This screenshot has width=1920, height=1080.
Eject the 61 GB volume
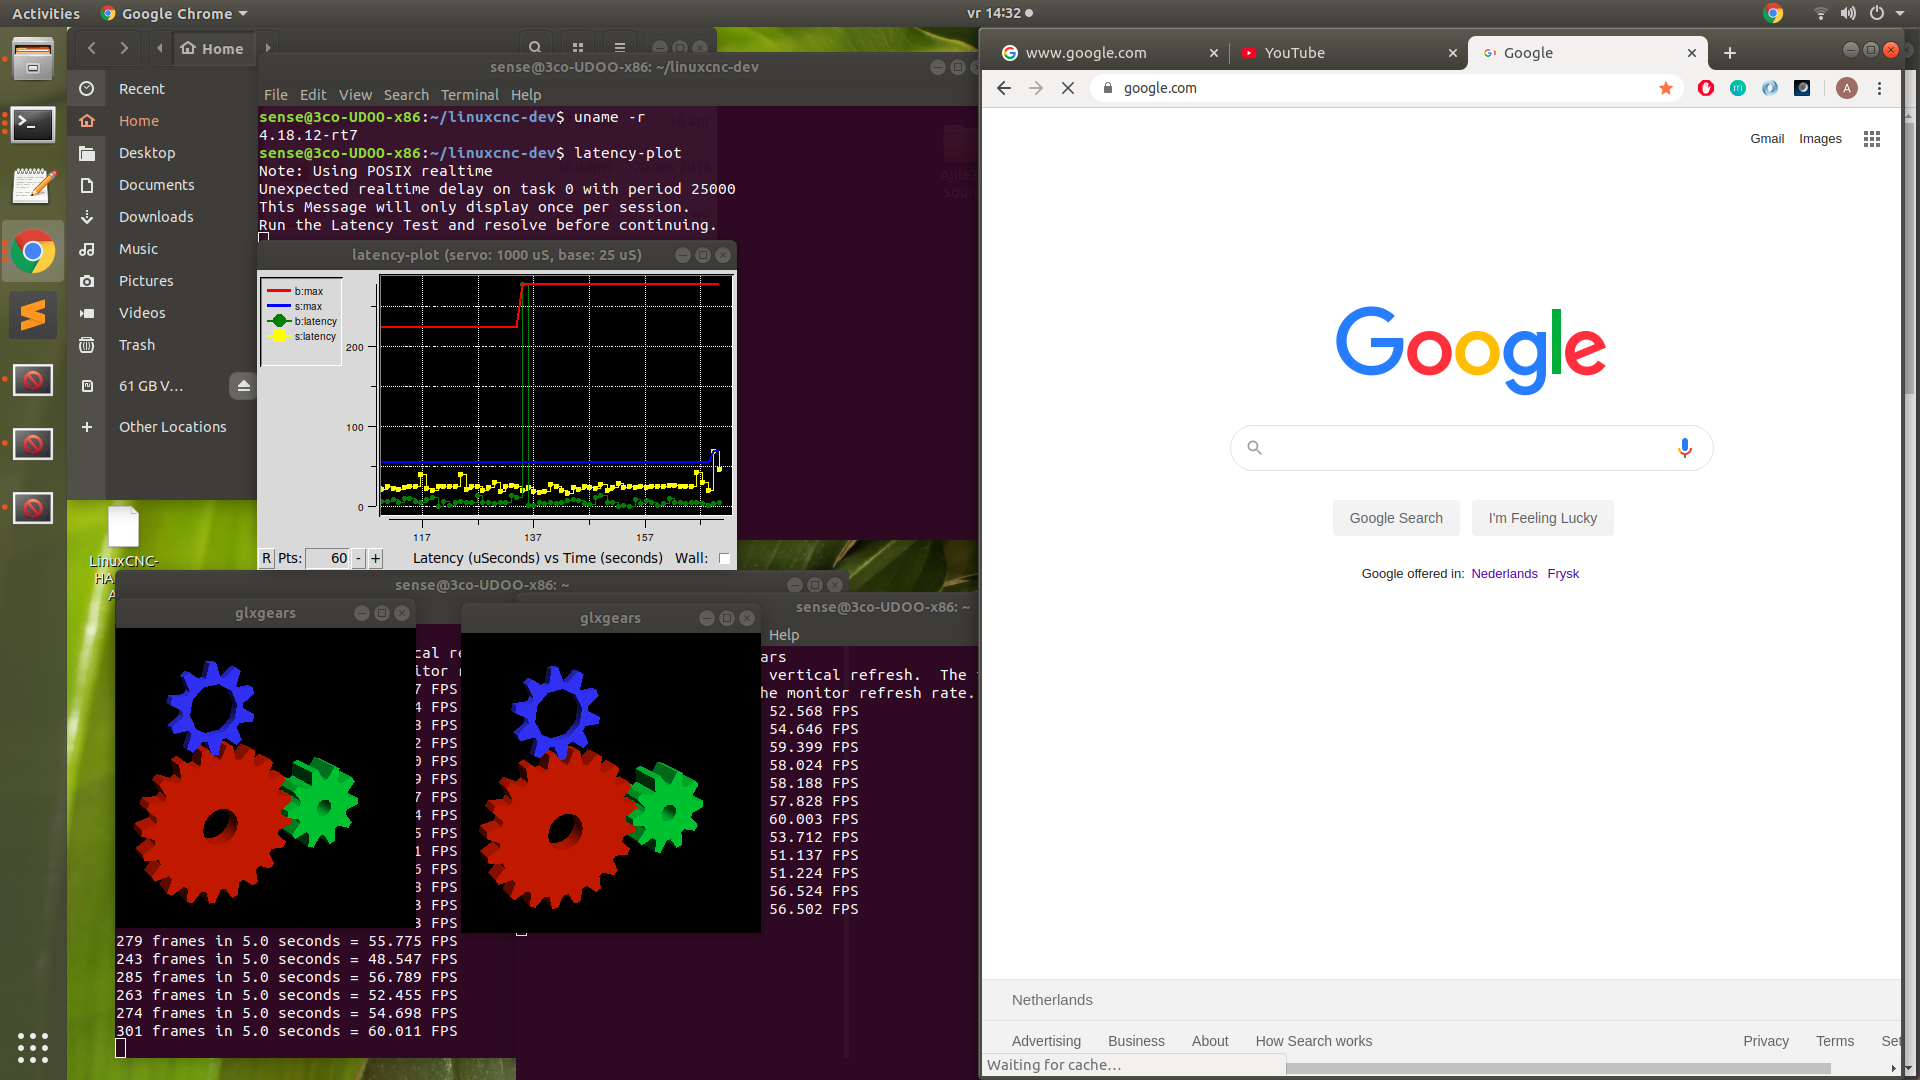tap(243, 386)
